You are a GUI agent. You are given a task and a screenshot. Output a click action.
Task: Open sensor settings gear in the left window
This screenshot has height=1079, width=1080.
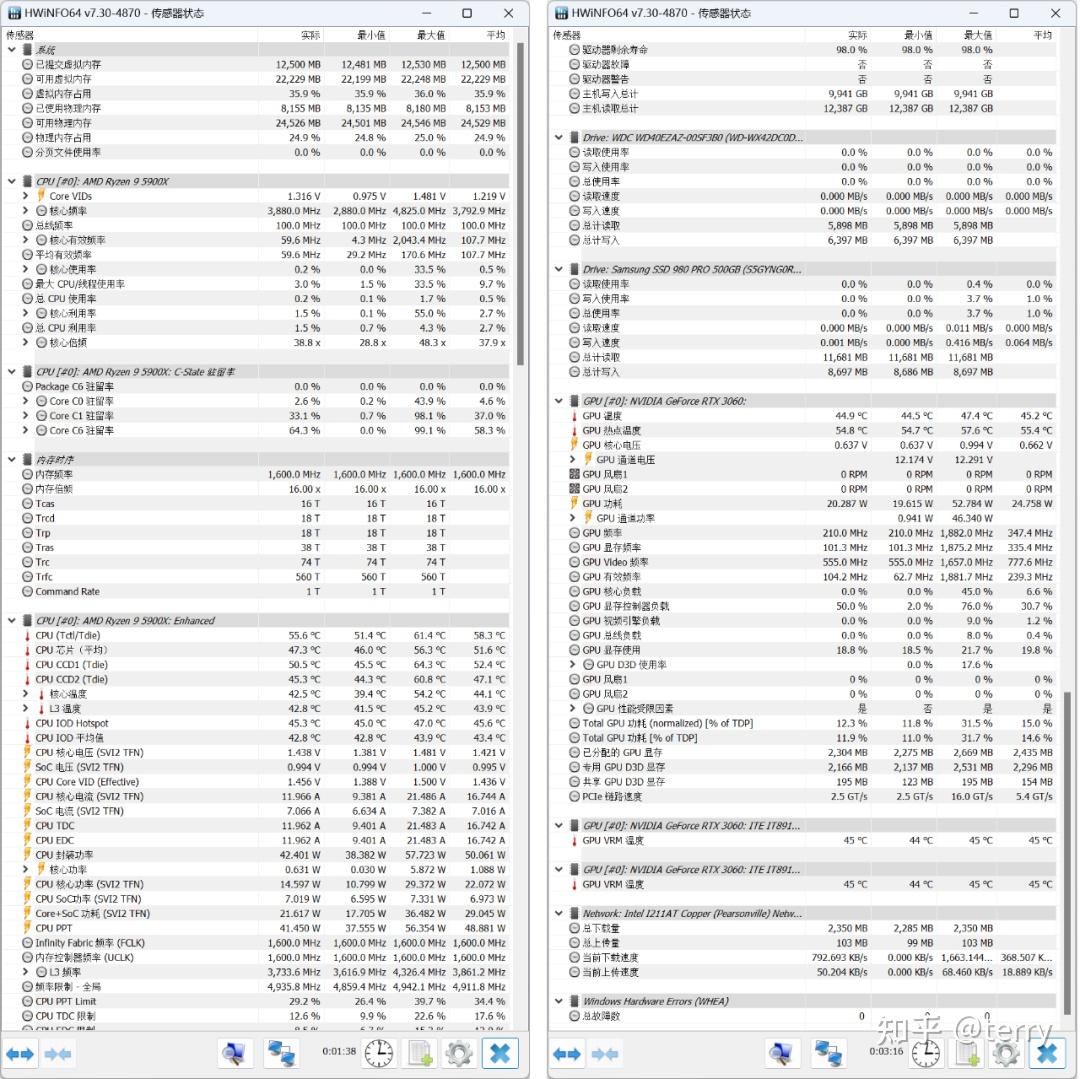click(459, 1053)
